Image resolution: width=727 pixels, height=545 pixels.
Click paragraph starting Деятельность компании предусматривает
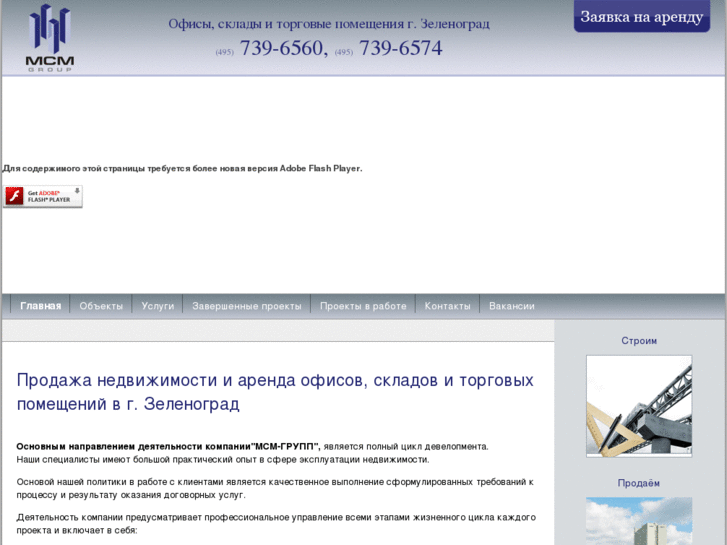(276, 524)
